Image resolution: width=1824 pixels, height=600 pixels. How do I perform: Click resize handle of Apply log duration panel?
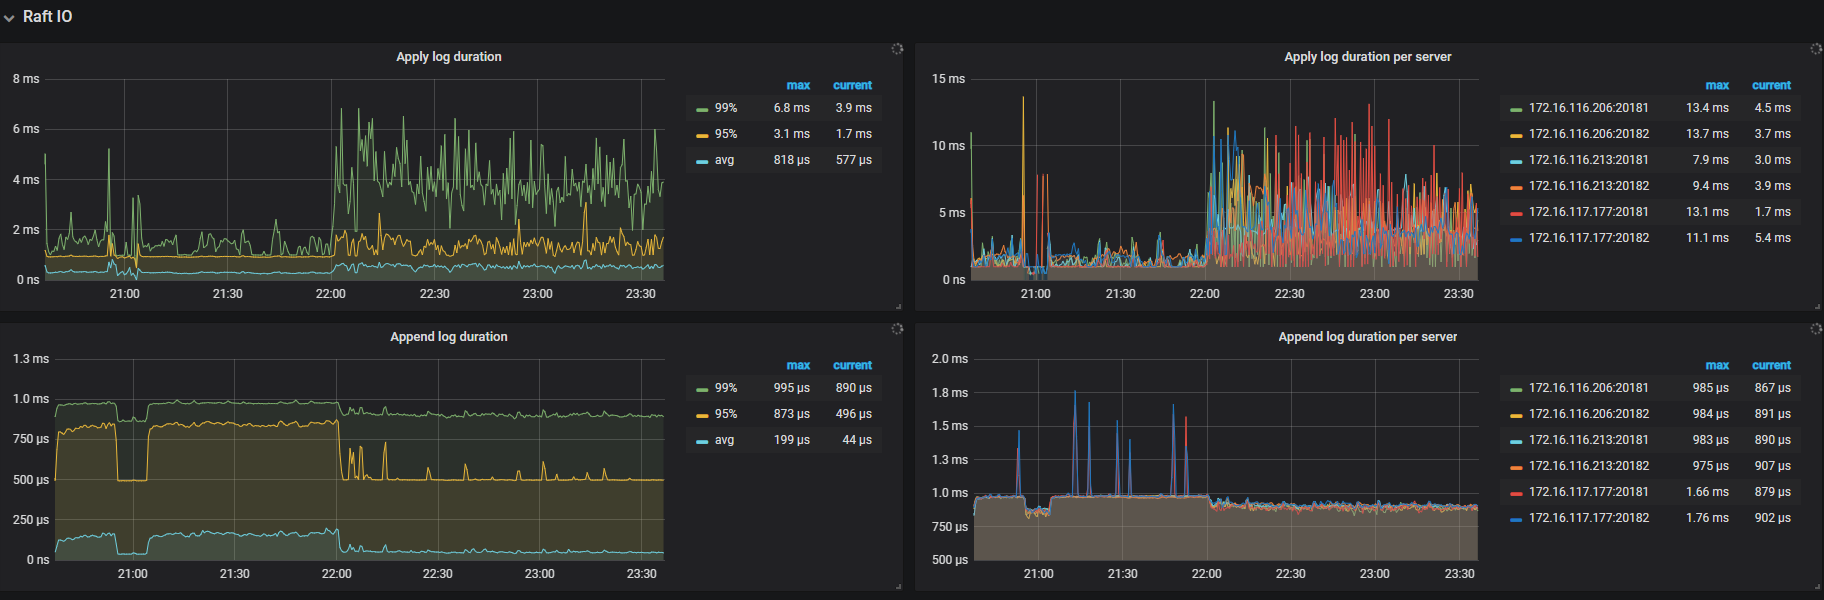[898, 306]
